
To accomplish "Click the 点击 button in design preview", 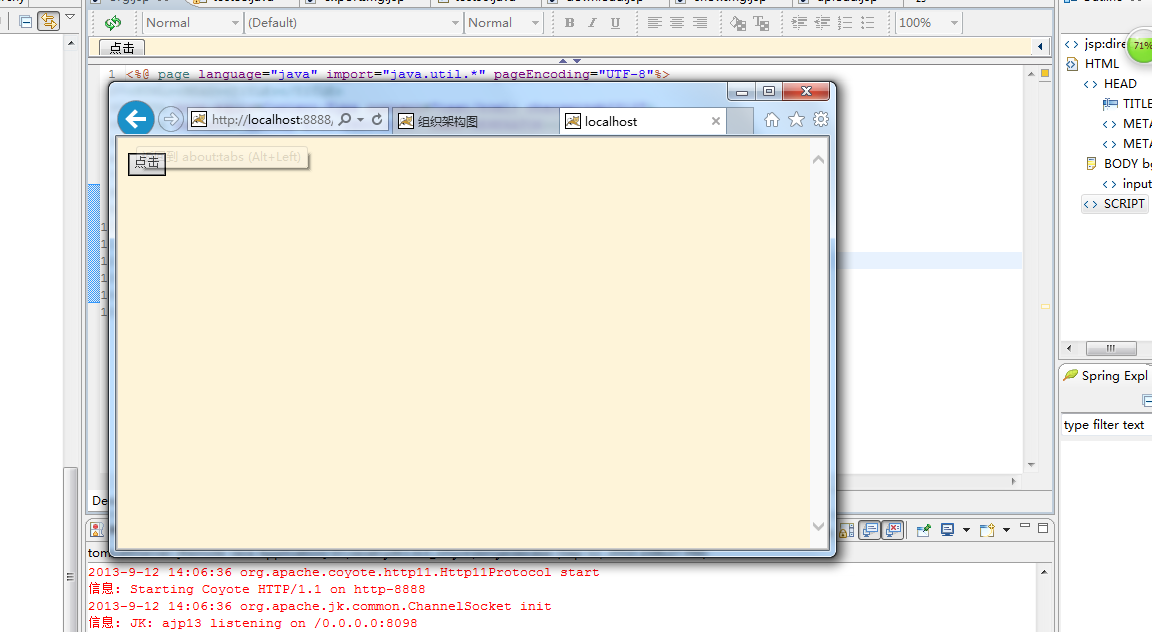I will pos(122,47).
